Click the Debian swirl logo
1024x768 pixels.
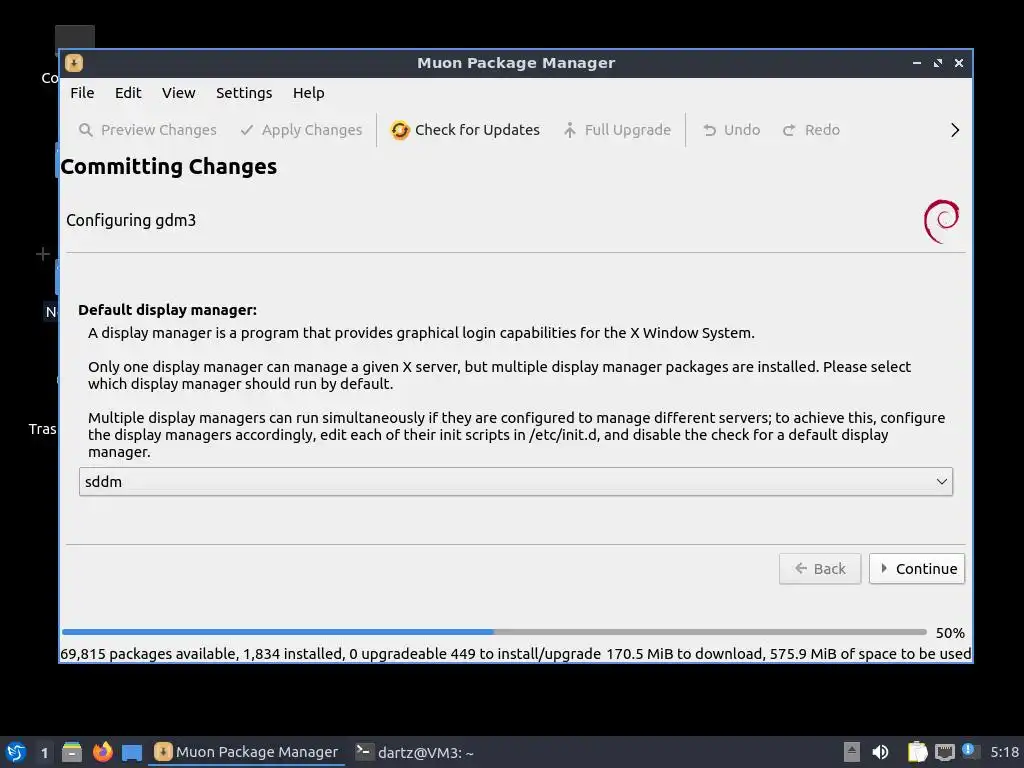pyautogui.click(x=941, y=221)
